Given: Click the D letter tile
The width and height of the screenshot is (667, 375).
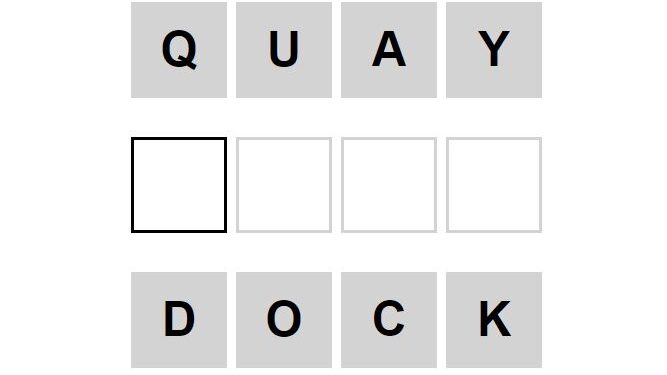Looking at the screenshot, I should (x=179, y=320).
